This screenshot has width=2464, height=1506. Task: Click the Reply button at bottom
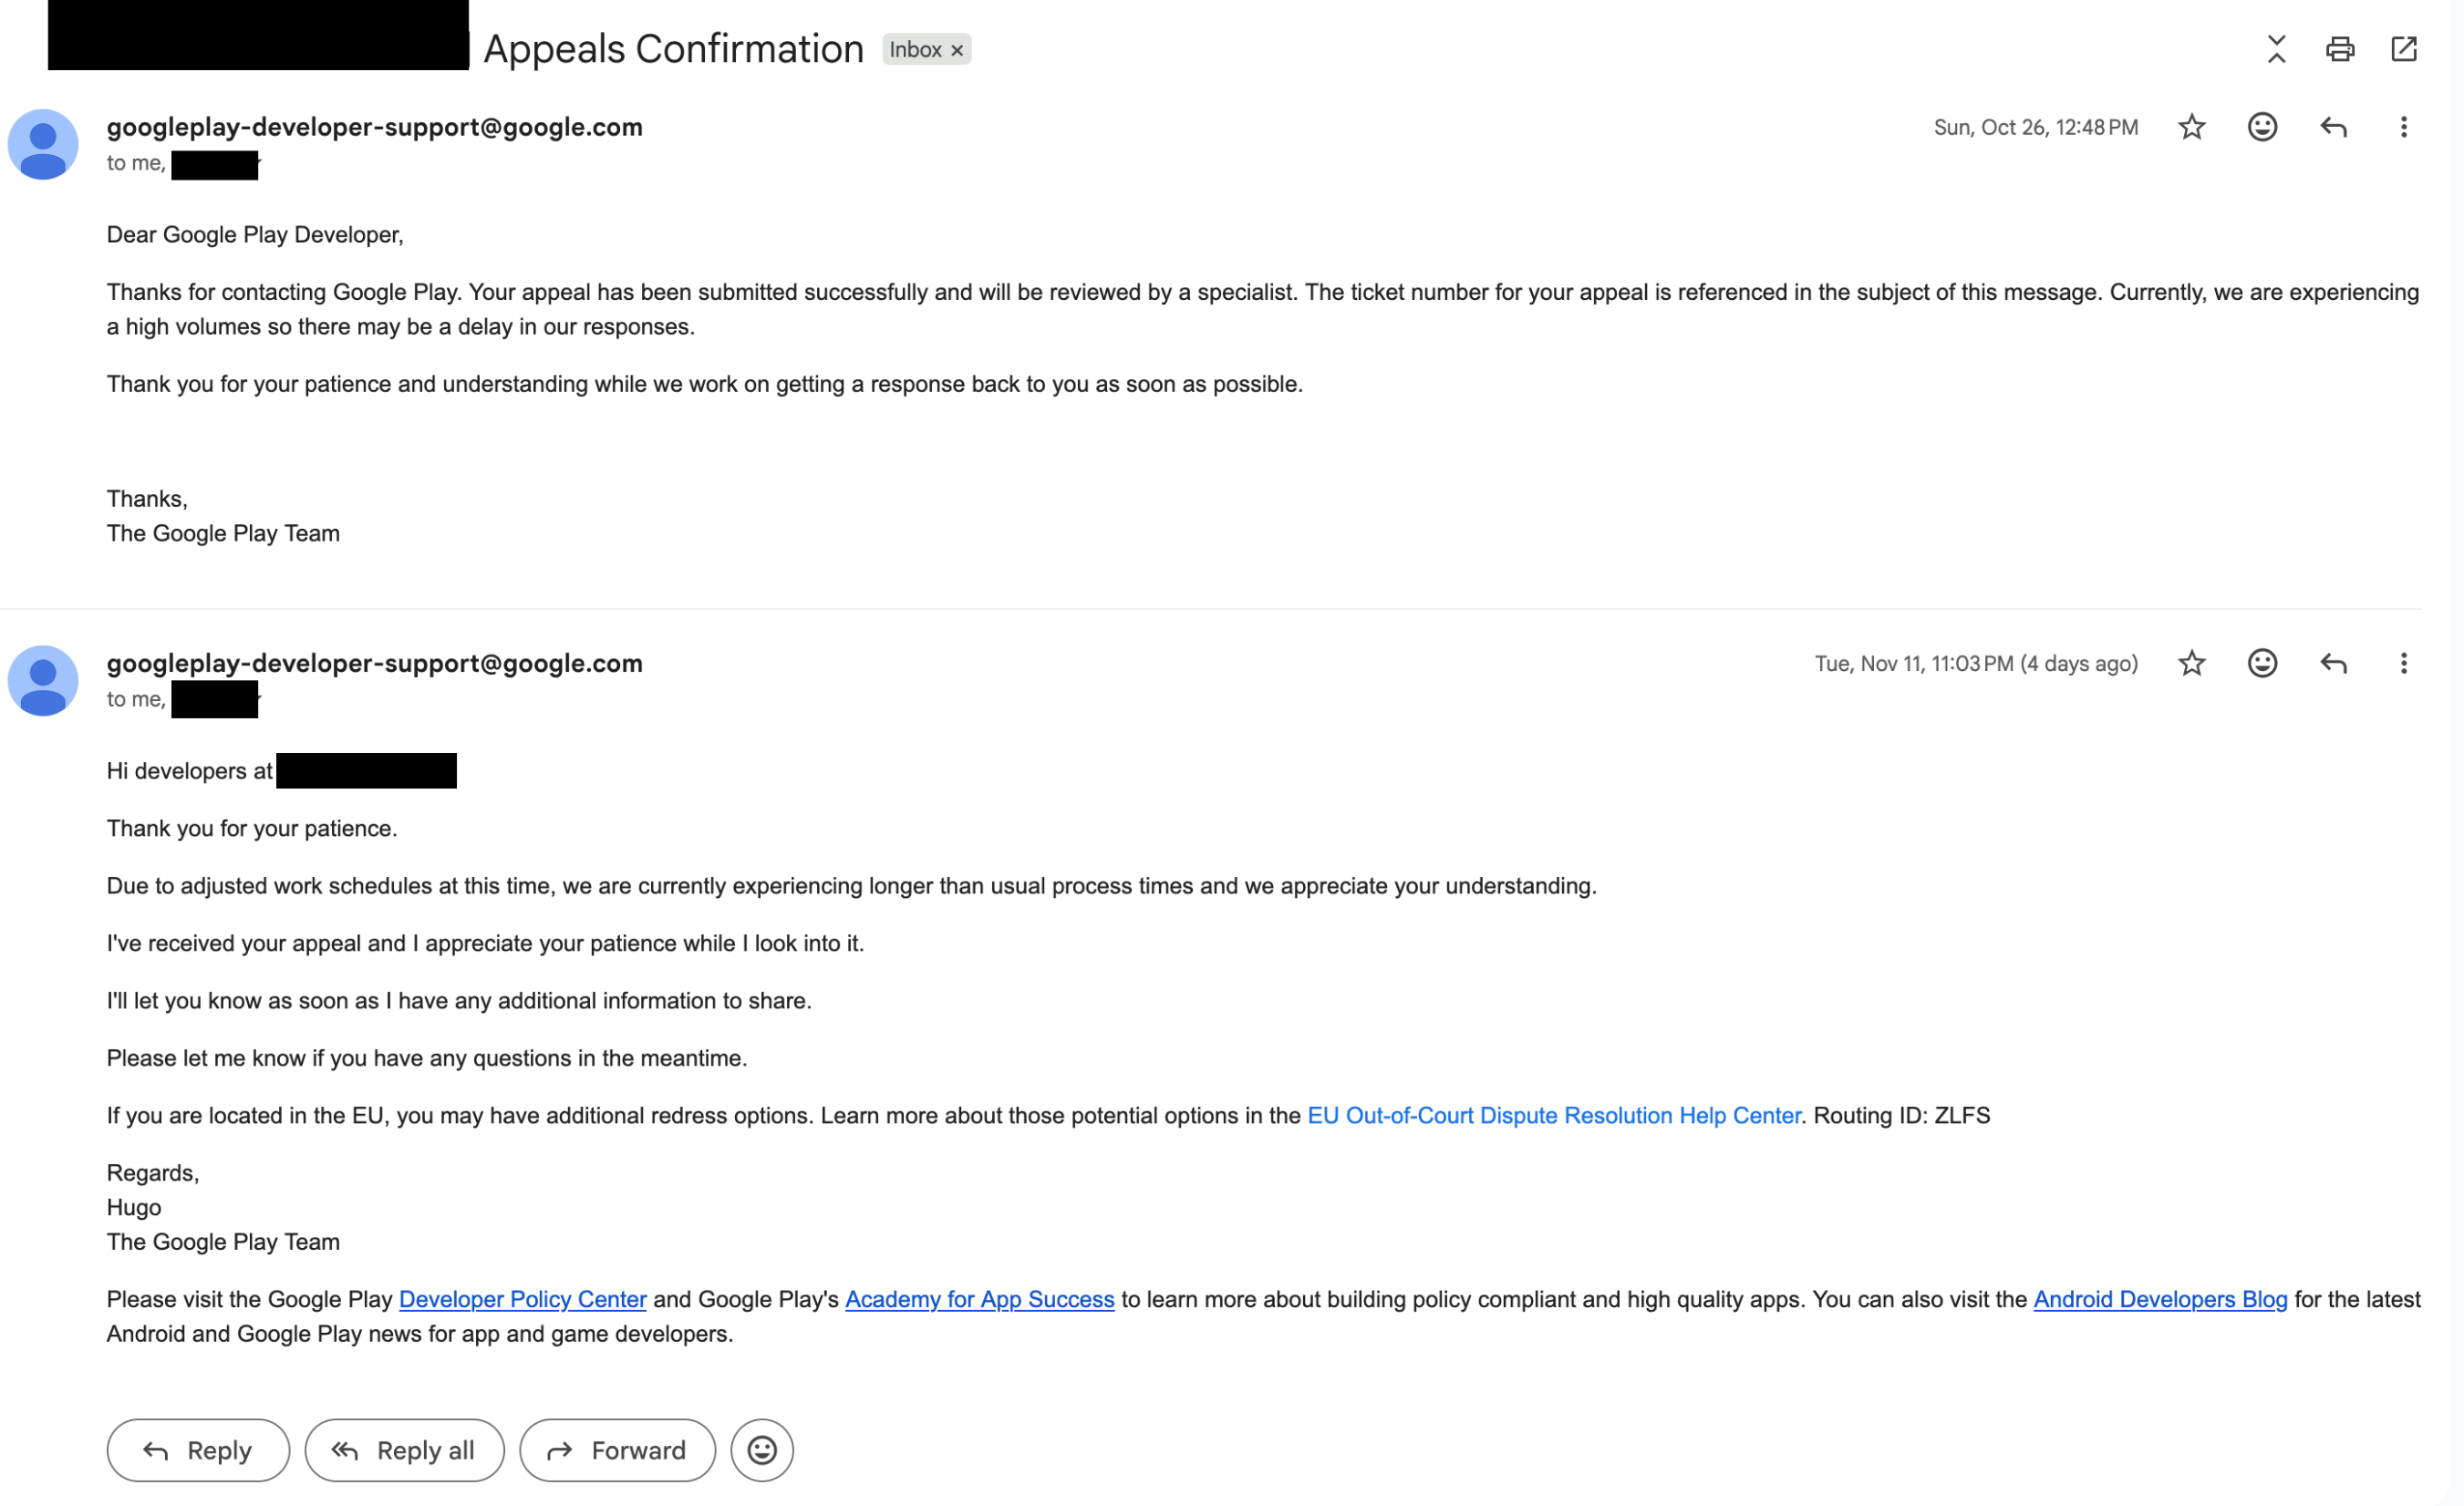(x=198, y=1450)
